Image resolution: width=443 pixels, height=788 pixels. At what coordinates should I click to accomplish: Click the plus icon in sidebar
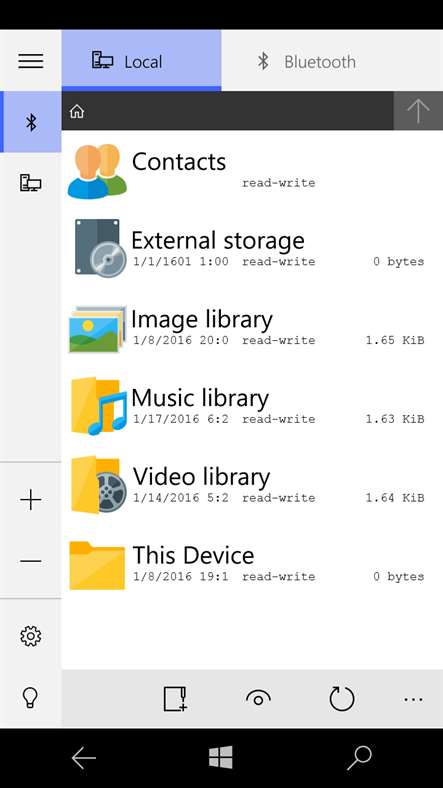pyautogui.click(x=31, y=500)
